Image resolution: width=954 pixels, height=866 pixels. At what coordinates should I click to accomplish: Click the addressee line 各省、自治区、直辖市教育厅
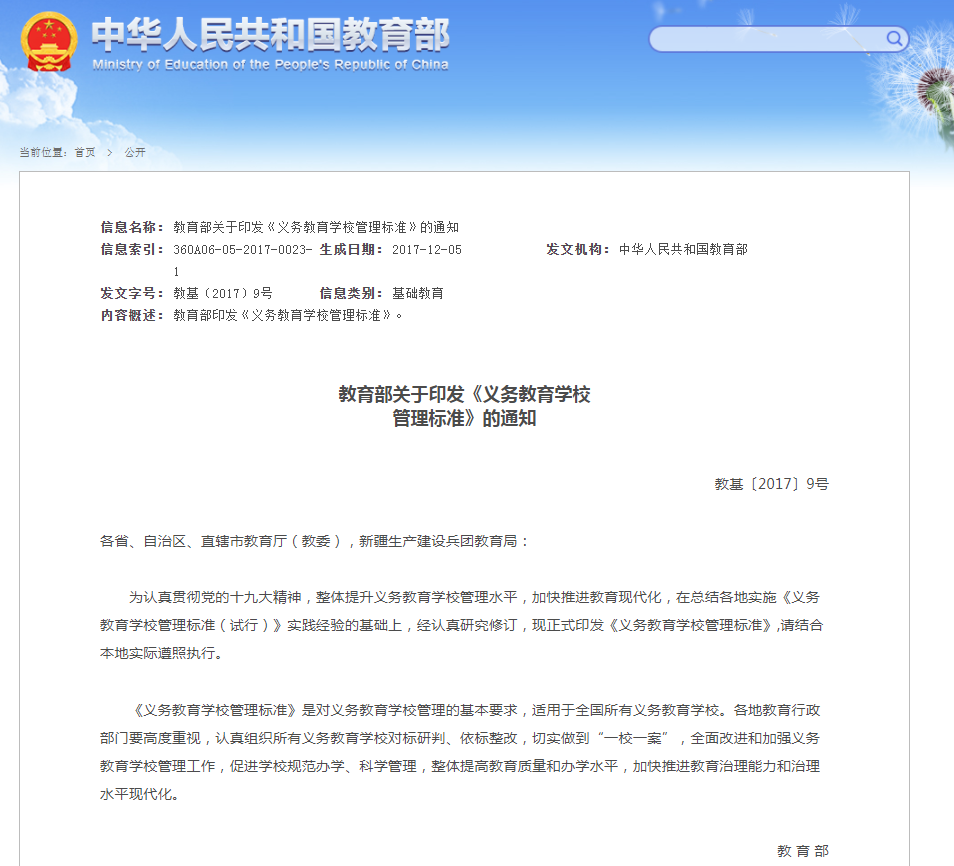point(315,540)
